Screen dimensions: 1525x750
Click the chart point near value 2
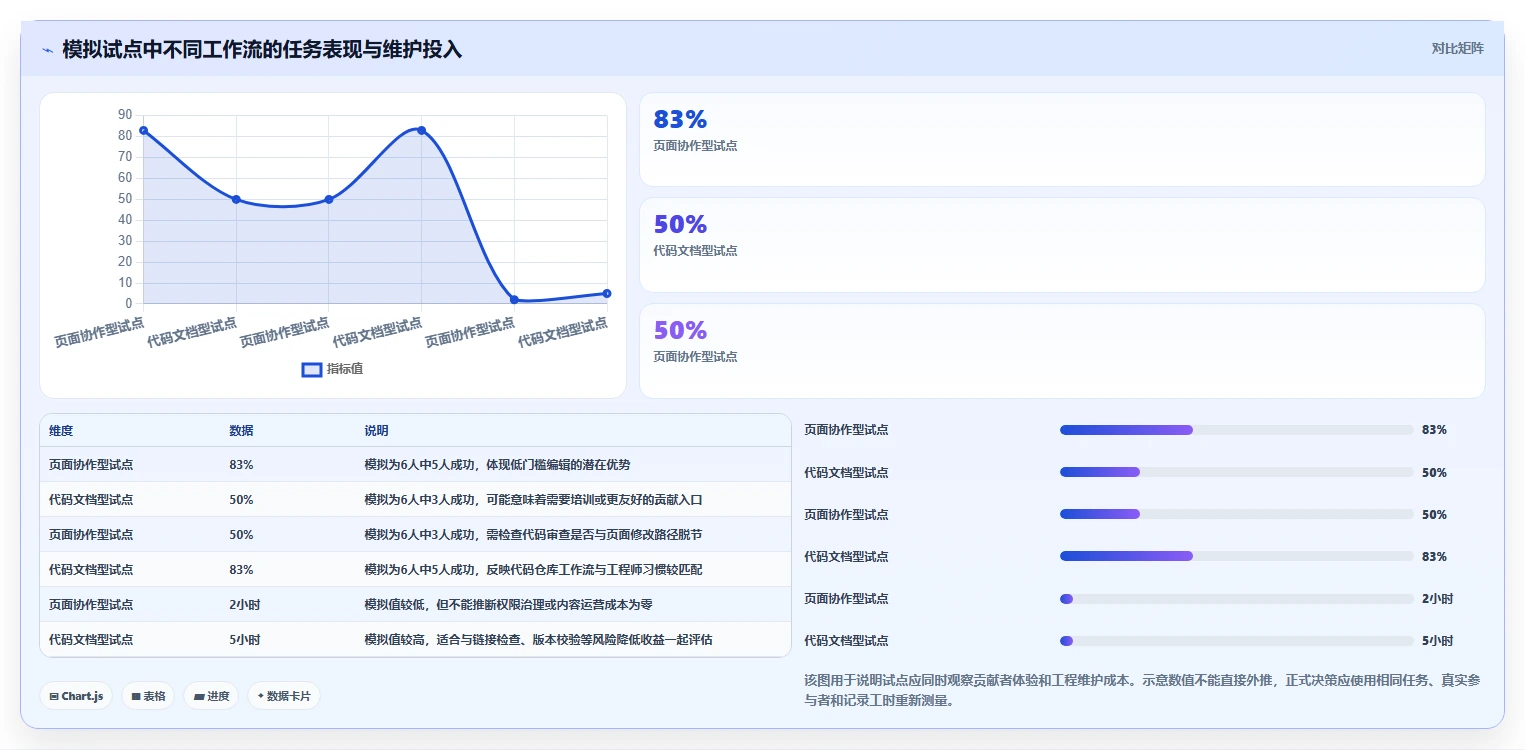[x=514, y=299]
